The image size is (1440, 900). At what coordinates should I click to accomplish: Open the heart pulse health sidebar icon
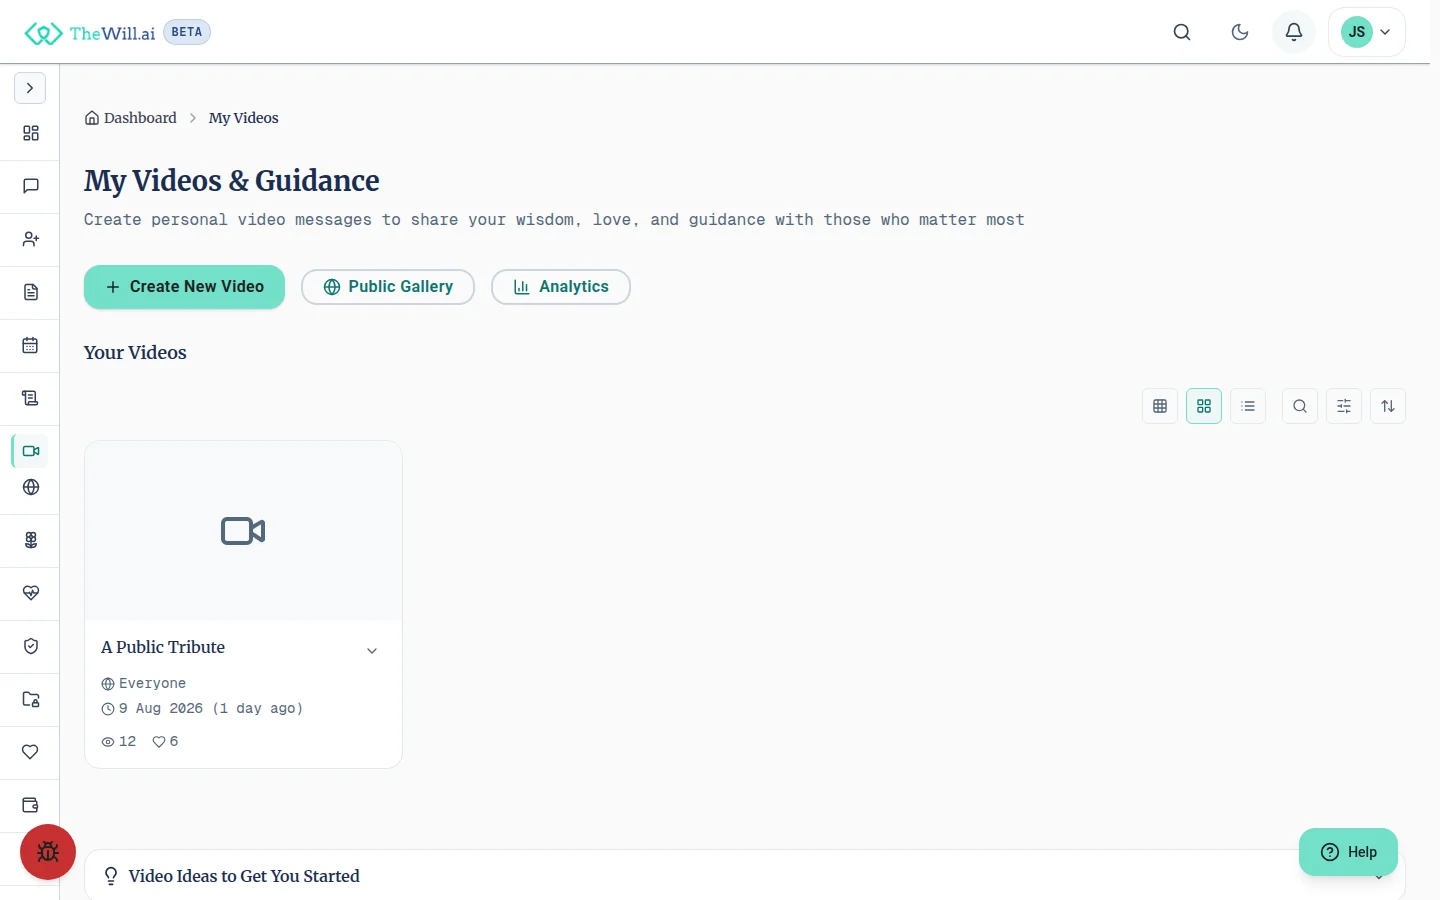click(31, 593)
